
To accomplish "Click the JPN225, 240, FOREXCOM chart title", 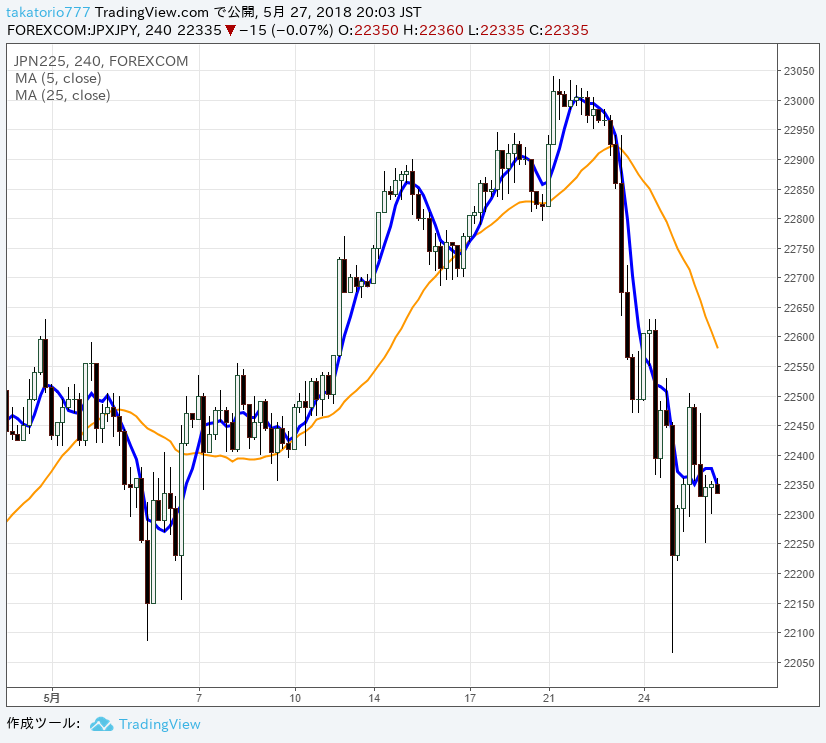I will coord(101,61).
